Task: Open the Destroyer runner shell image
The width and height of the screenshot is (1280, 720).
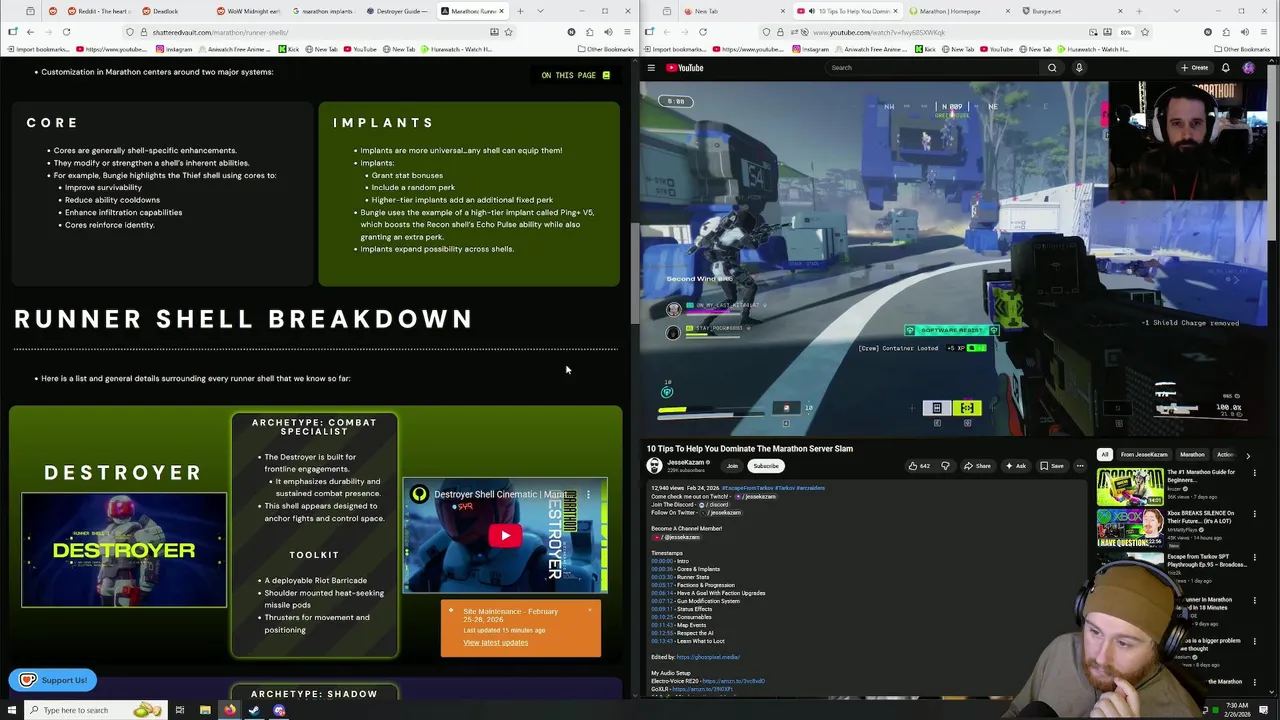Action: coord(124,549)
